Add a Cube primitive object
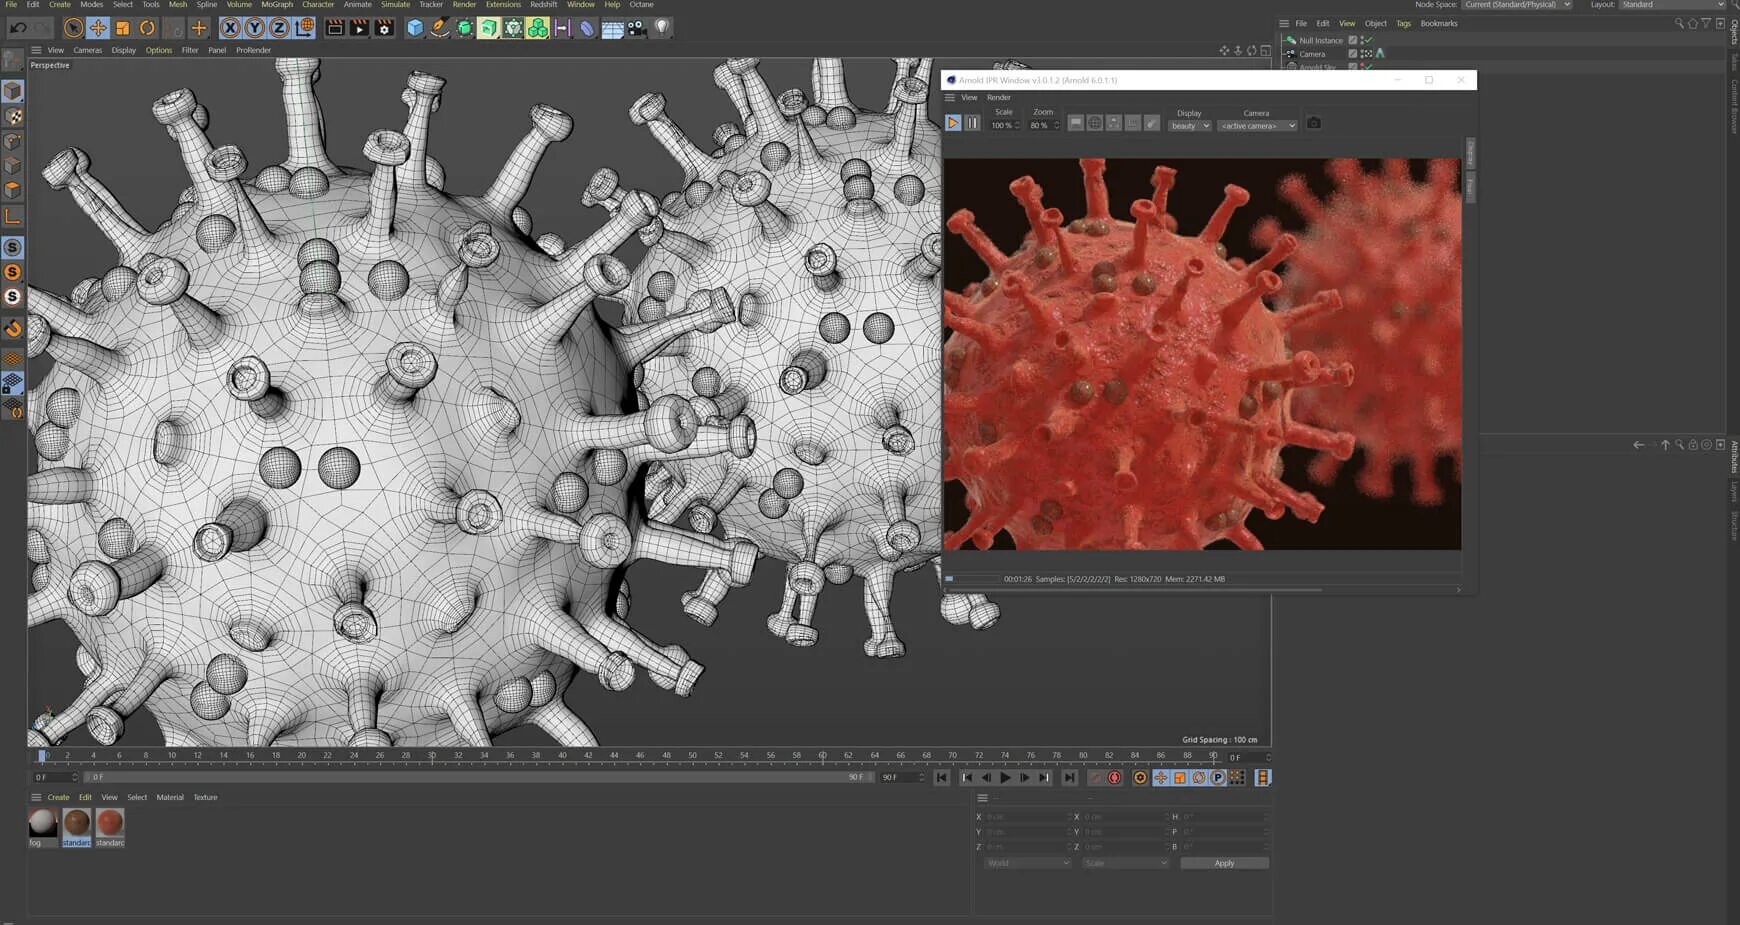 coord(415,28)
